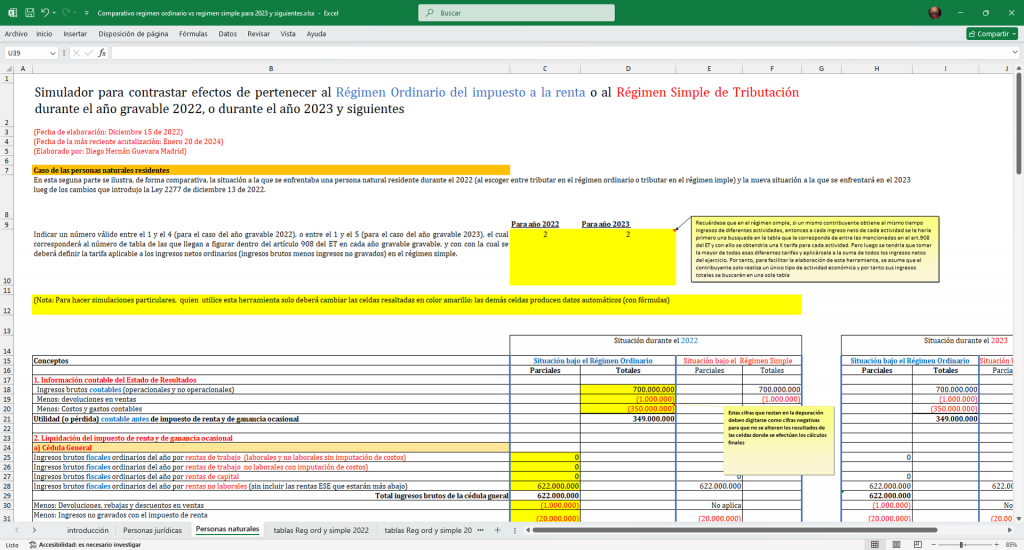Image resolution: width=1024 pixels, height=550 pixels.
Task: Click the 'Conceptos' header cell
Action: (x=271, y=361)
